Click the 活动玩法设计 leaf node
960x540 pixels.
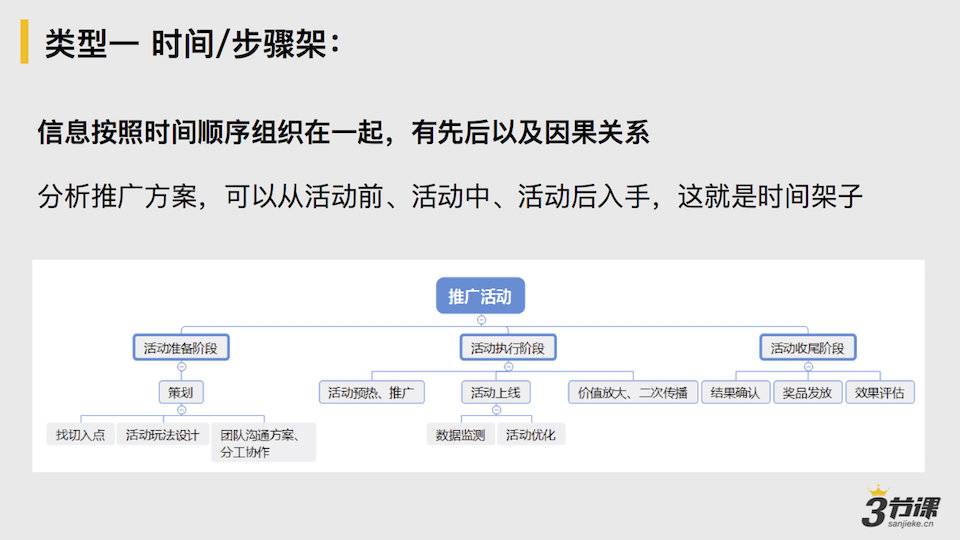(163, 435)
